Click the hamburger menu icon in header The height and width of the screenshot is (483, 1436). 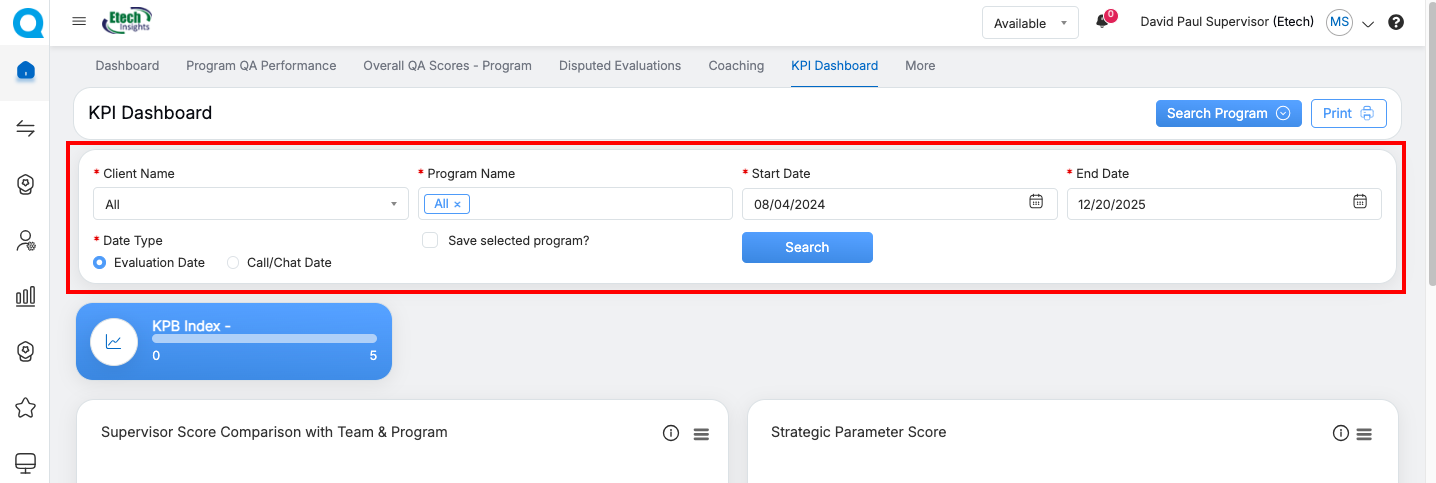(79, 22)
